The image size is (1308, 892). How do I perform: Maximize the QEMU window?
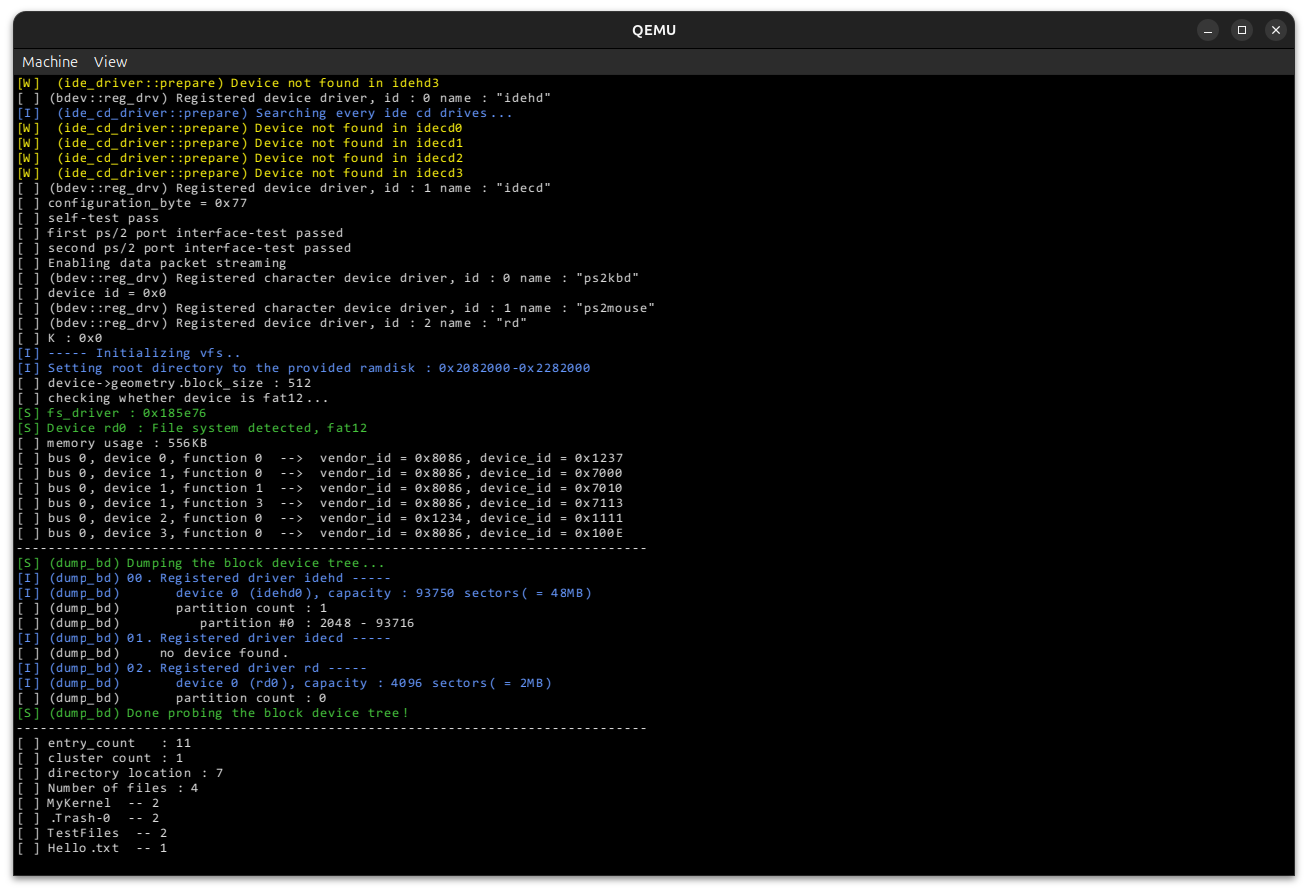point(1241,30)
